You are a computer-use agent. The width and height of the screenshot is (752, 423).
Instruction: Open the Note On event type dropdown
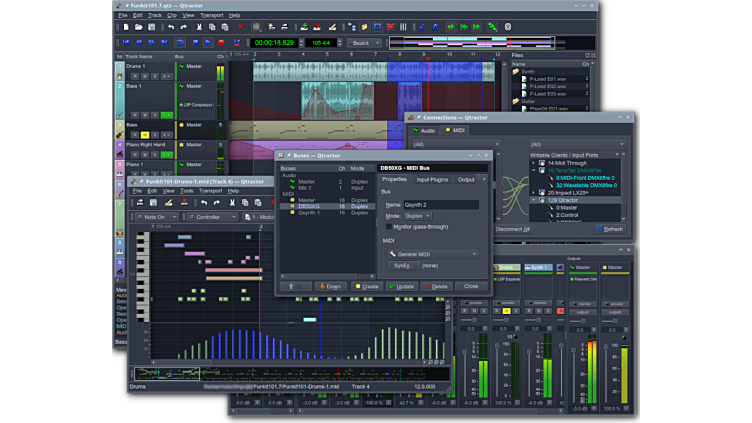(x=158, y=217)
